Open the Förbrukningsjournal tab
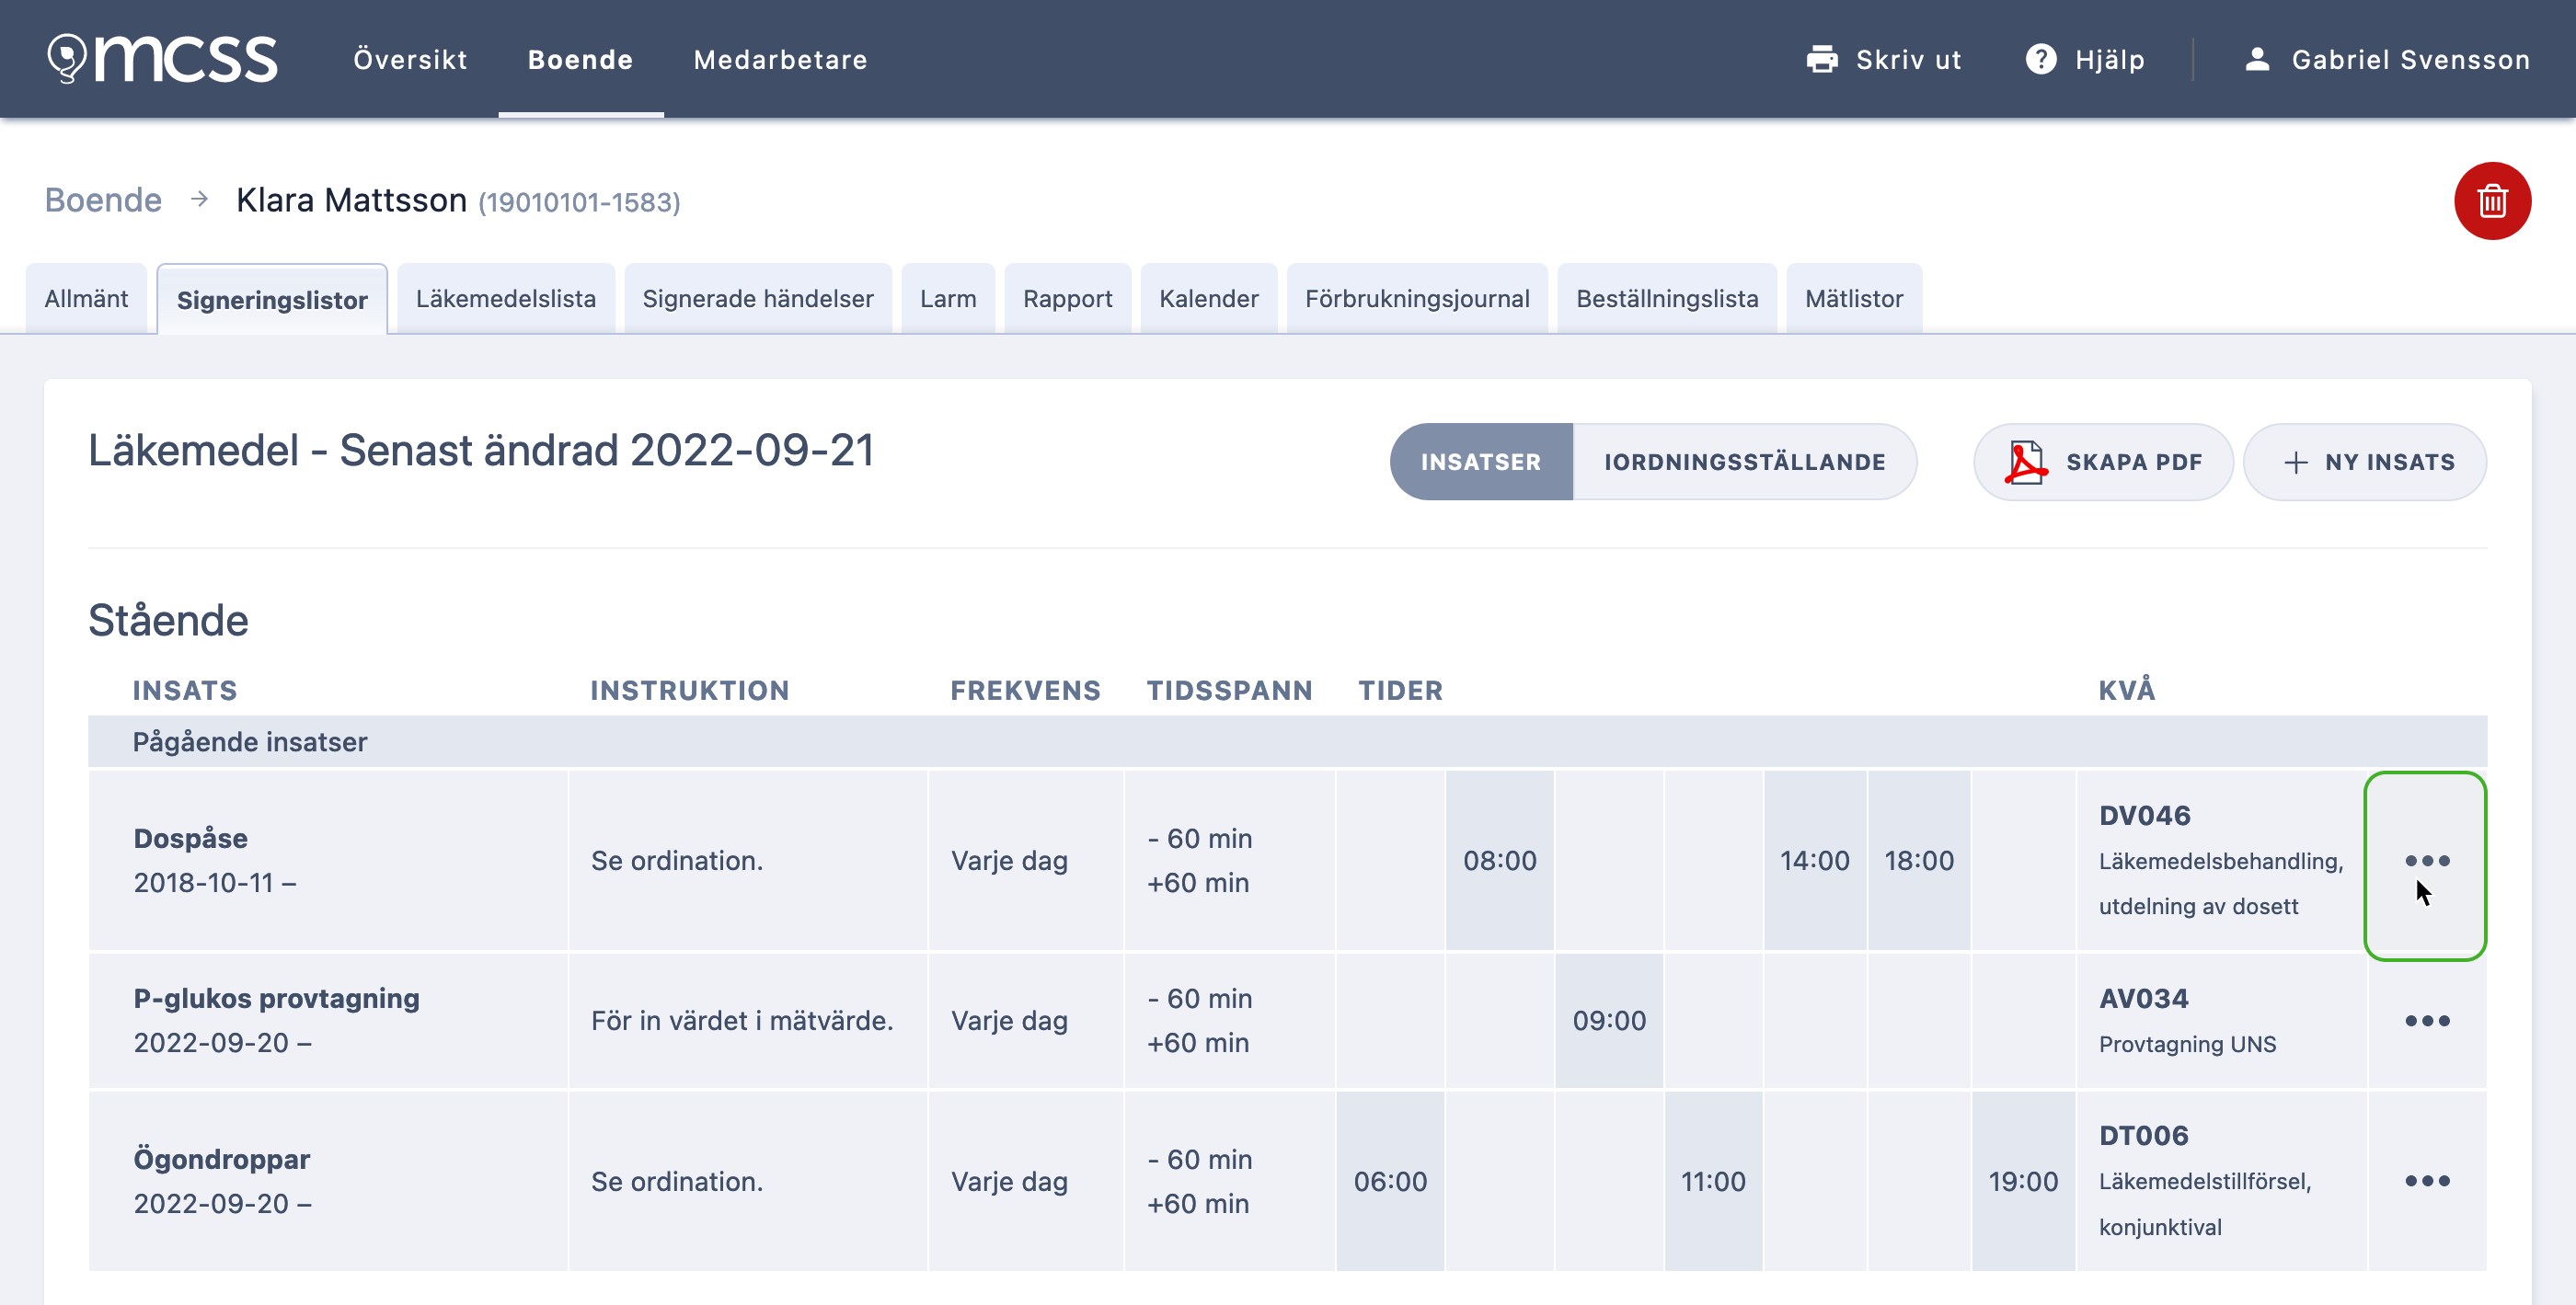 [1417, 299]
